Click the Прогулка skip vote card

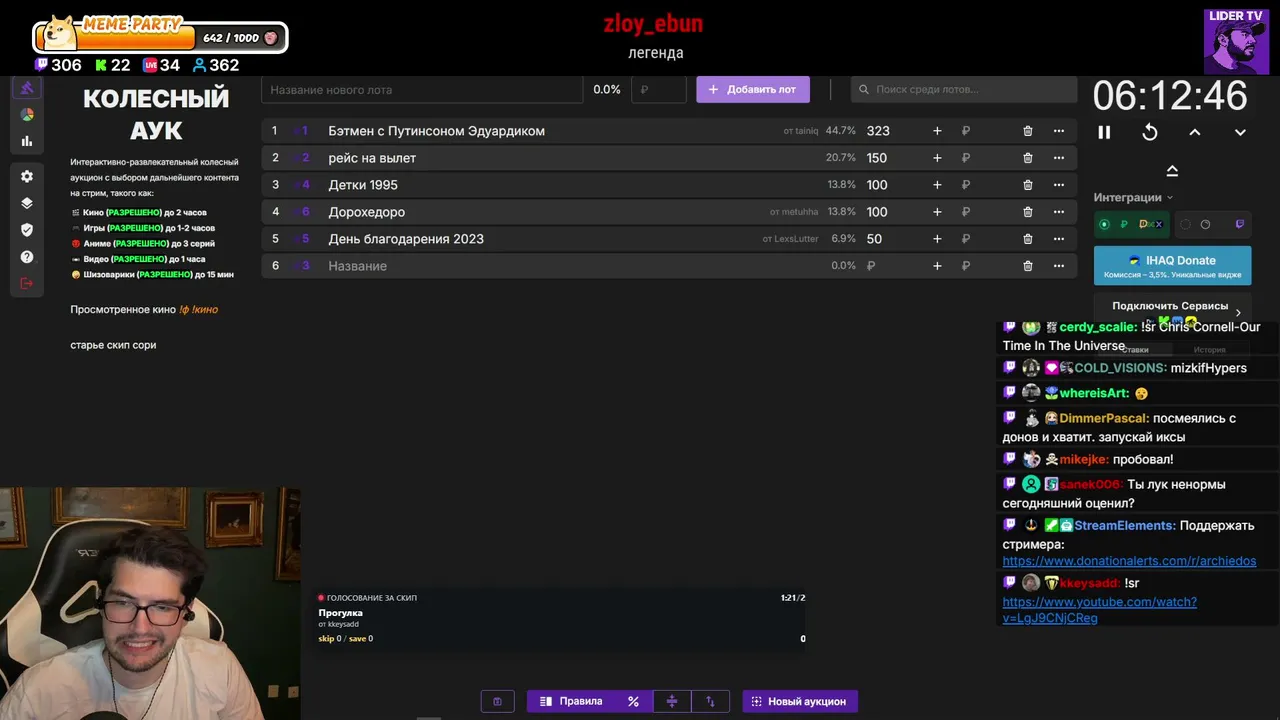pos(561,618)
